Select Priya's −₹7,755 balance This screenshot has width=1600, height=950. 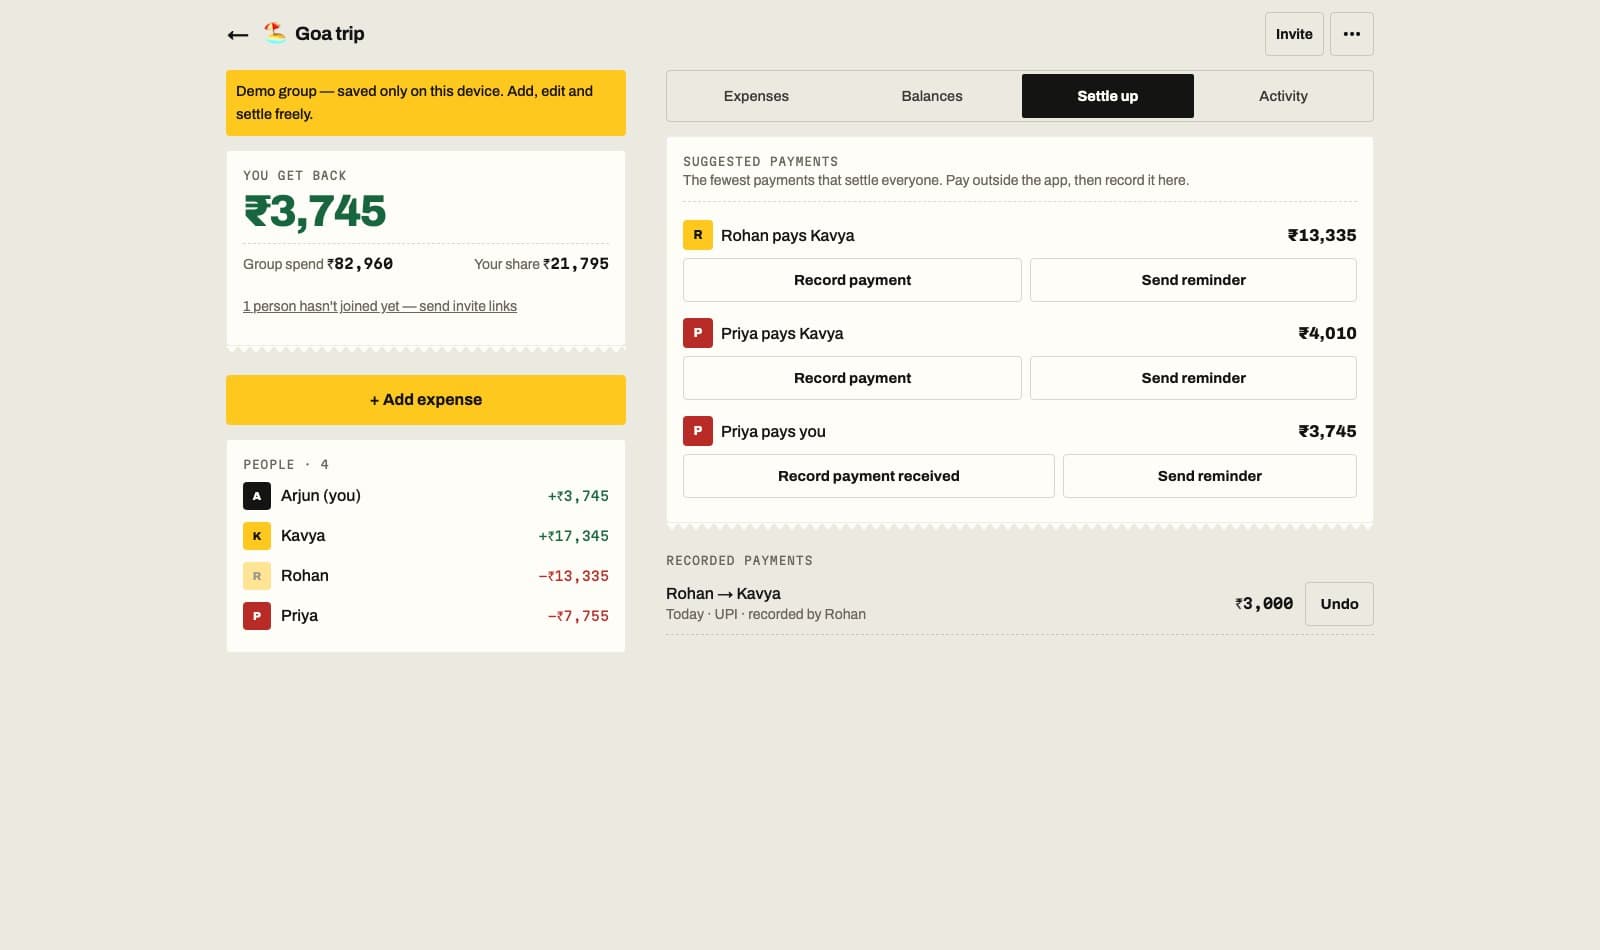578,616
